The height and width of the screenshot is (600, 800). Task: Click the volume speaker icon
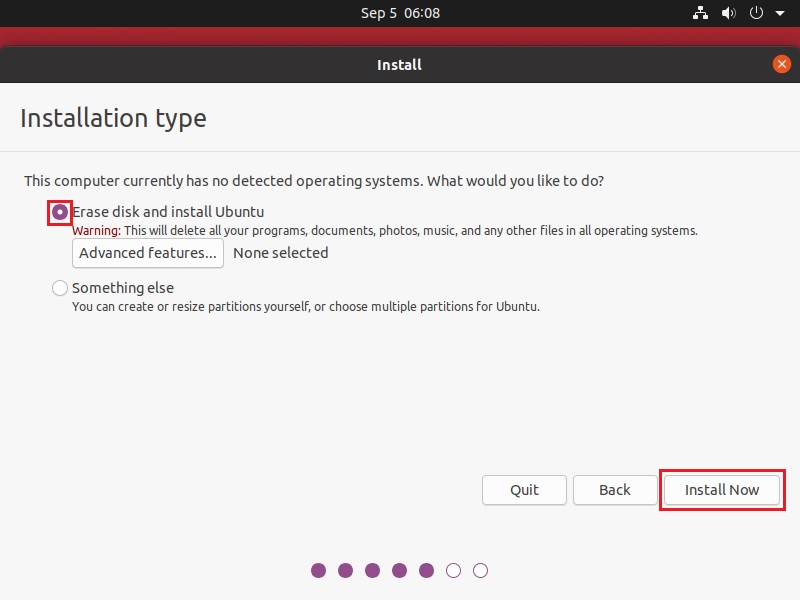(728, 13)
